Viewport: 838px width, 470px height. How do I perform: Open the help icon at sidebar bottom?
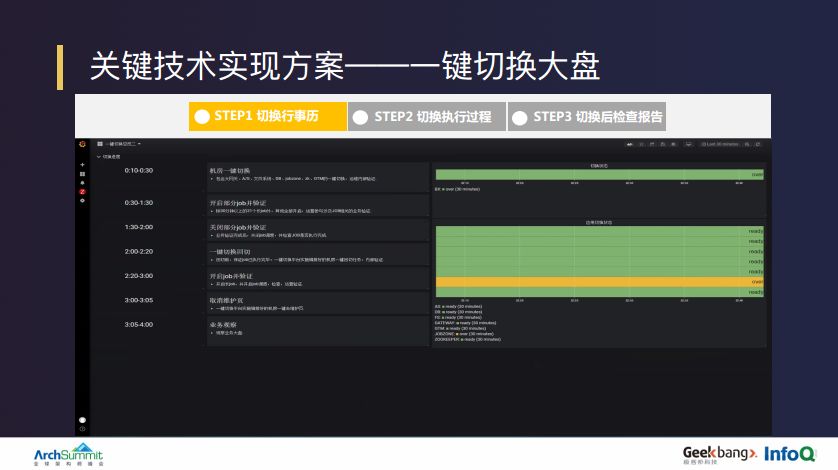[82, 429]
